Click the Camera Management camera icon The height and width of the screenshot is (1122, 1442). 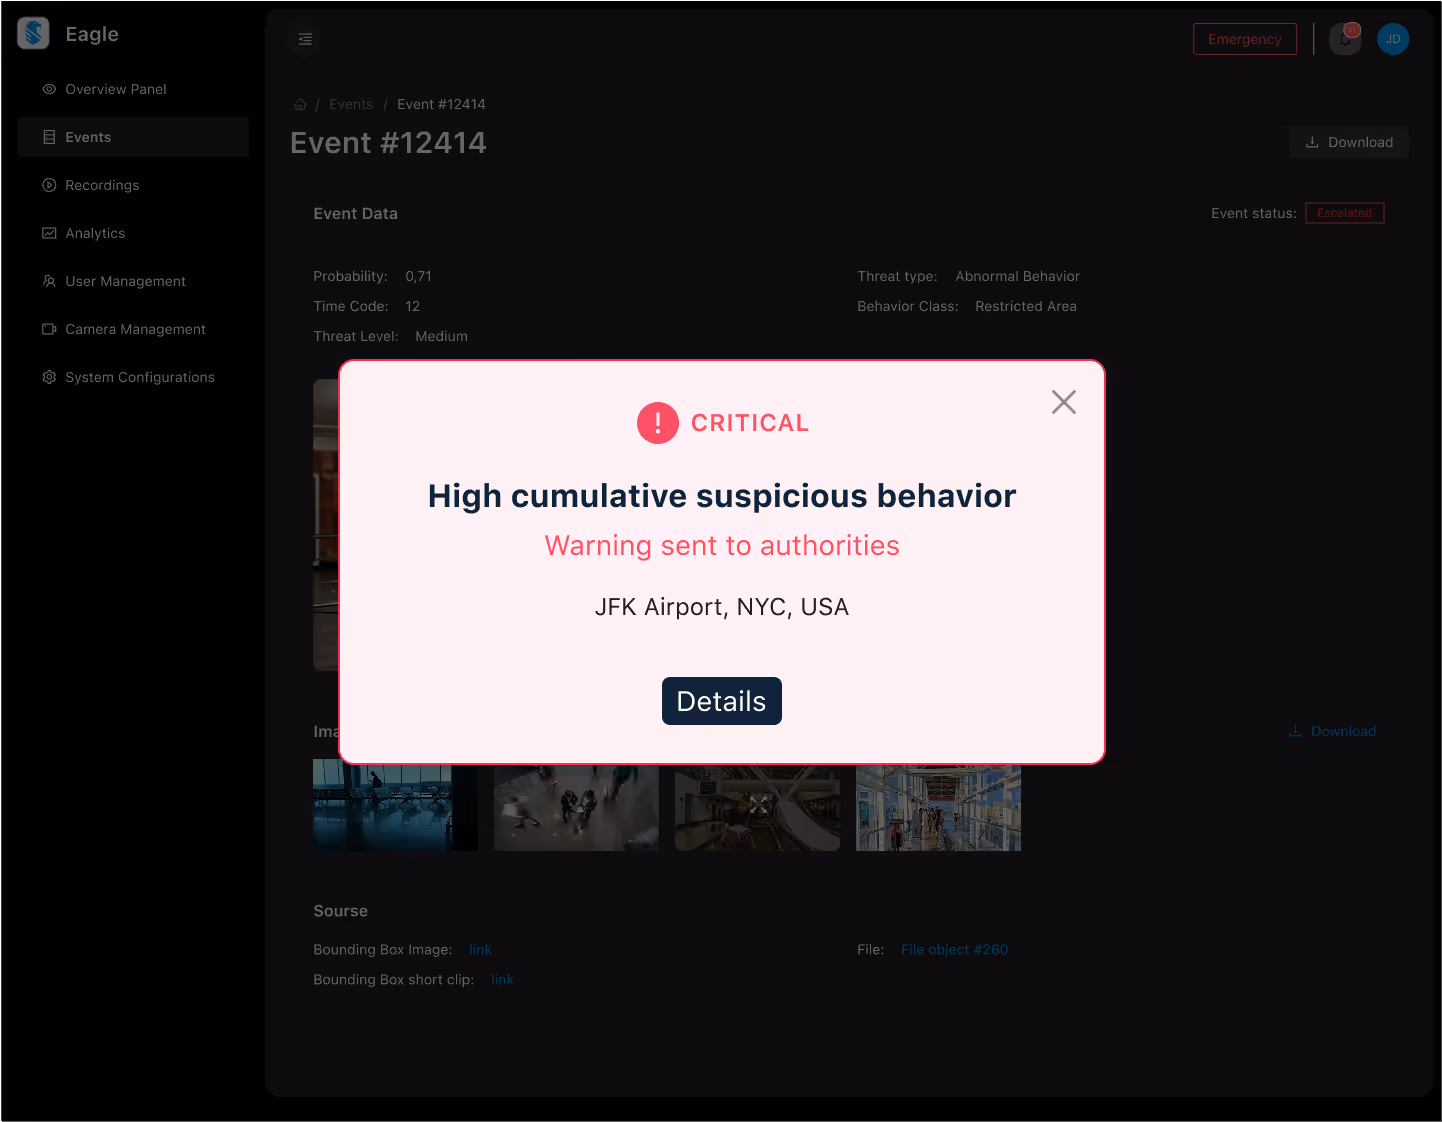49,329
